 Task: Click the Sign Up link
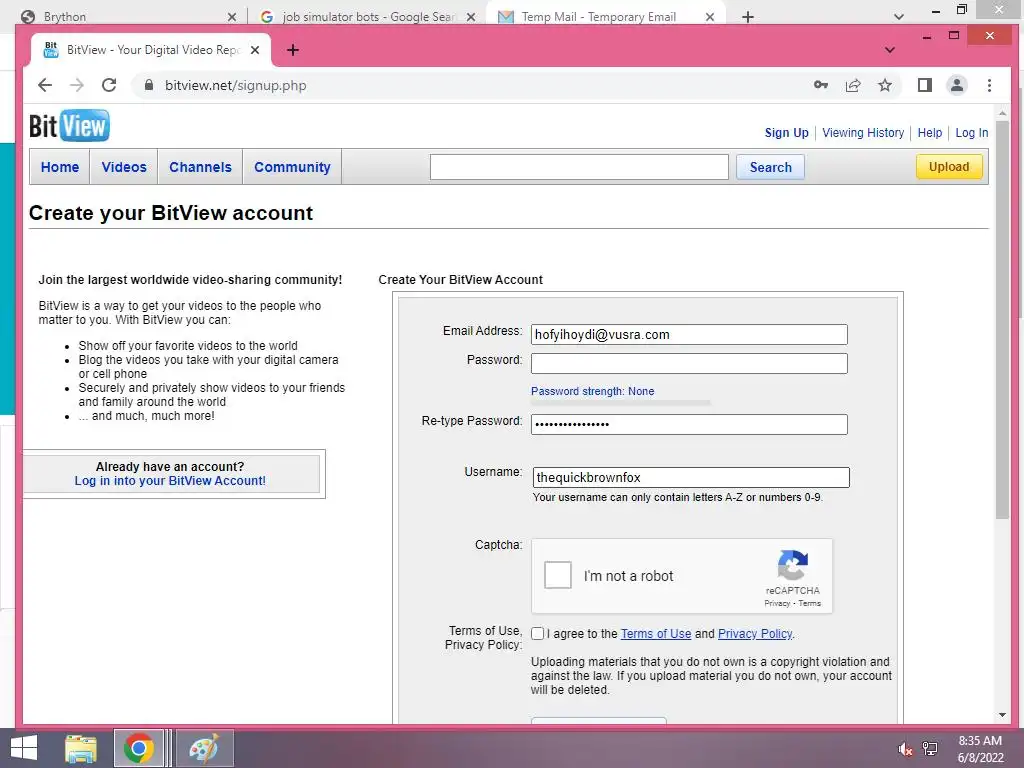point(786,133)
